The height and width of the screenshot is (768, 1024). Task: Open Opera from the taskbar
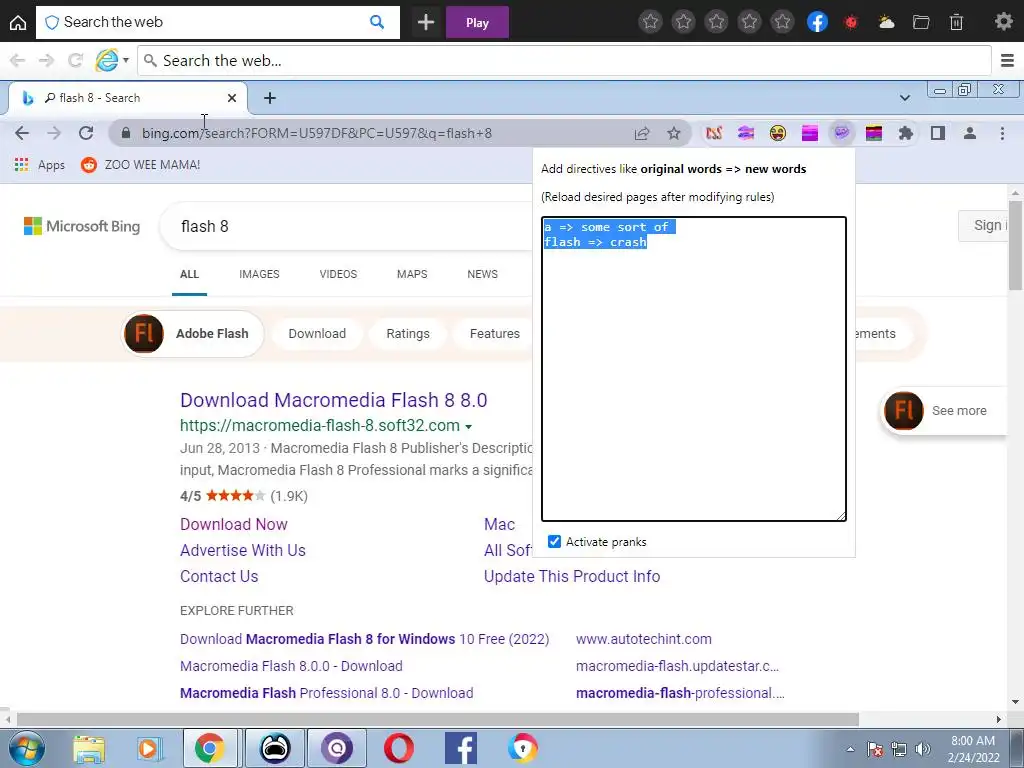tap(399, 748)
